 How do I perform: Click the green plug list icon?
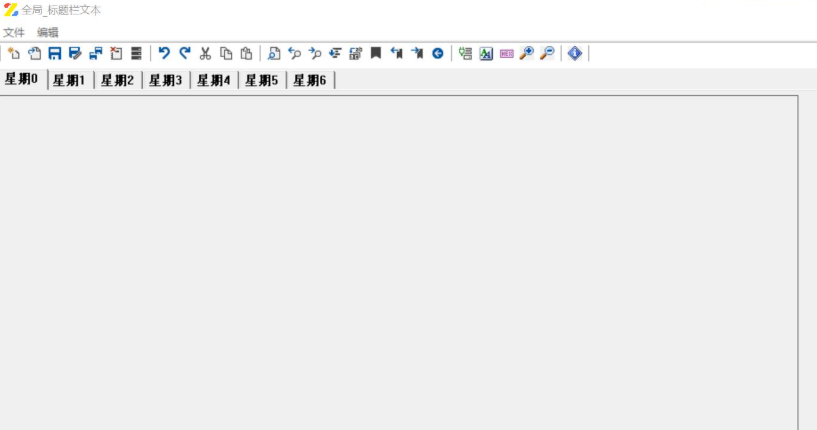465,53
